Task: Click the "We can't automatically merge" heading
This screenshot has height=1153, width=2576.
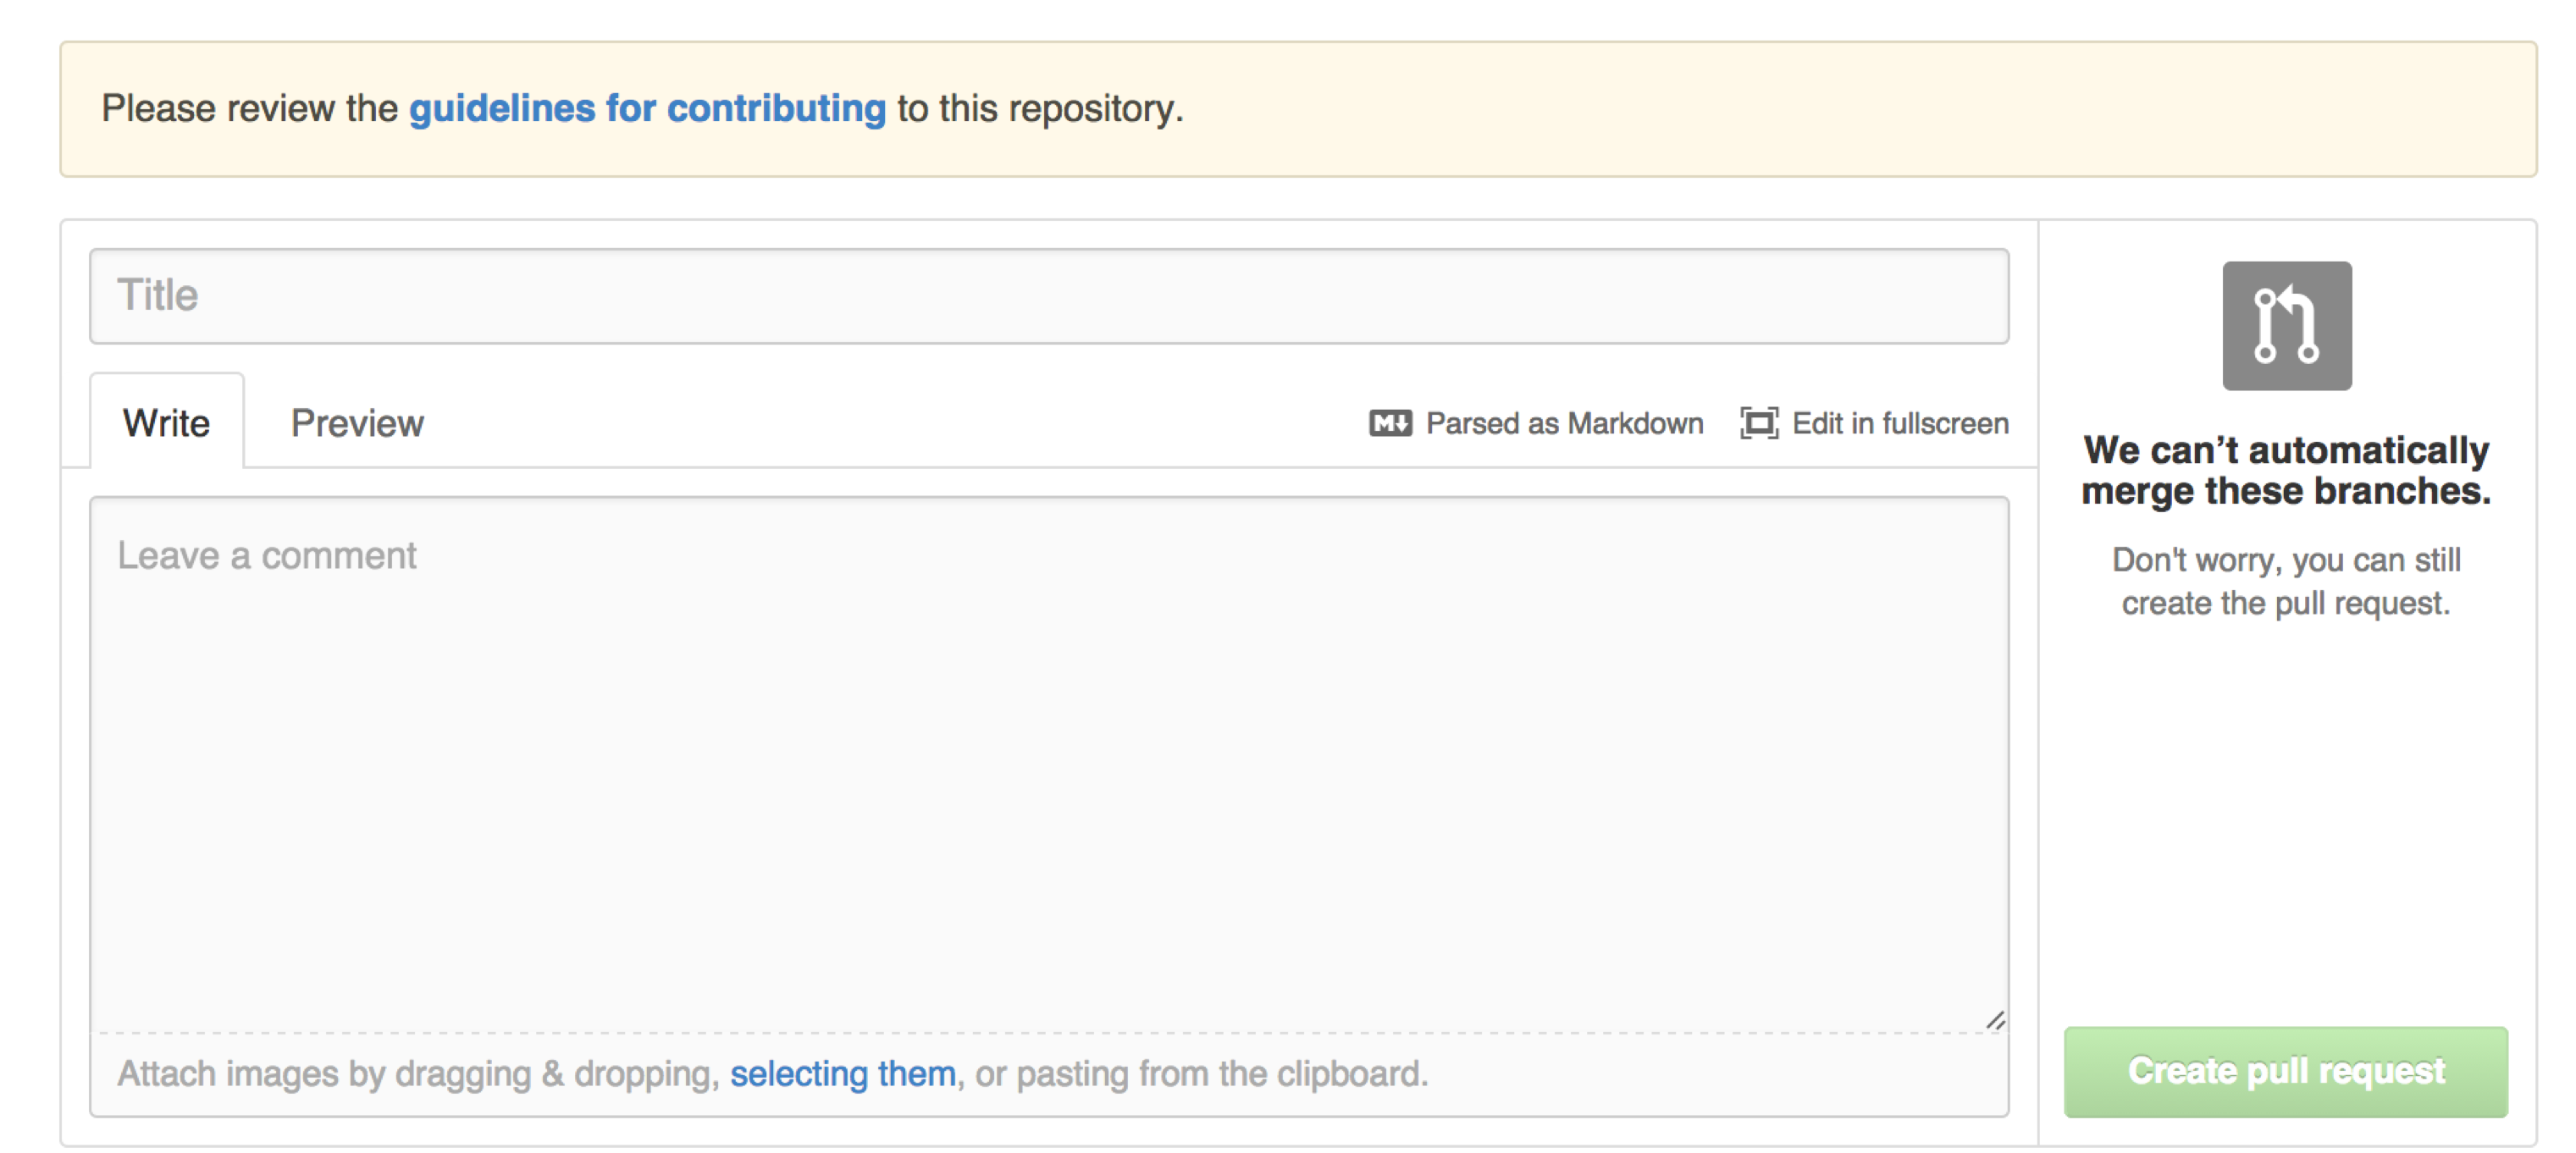Action: 2286,470
